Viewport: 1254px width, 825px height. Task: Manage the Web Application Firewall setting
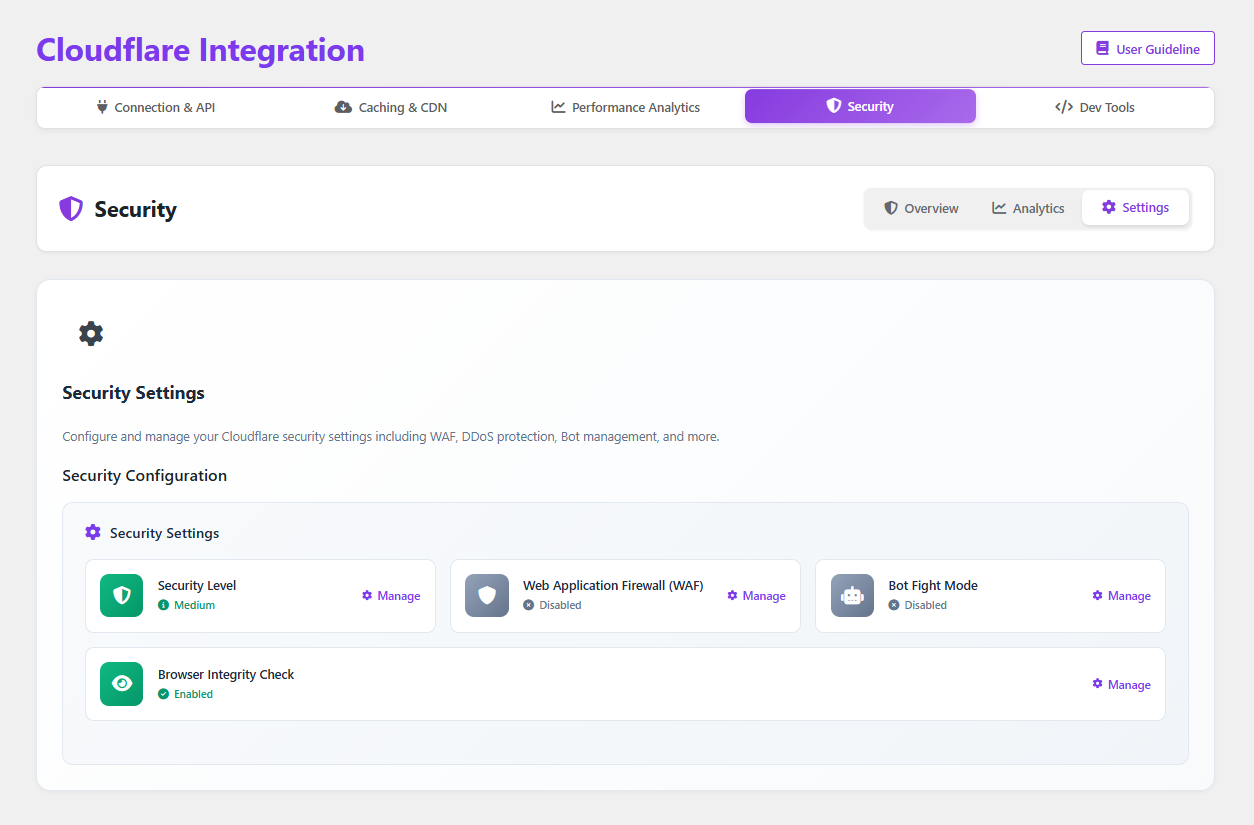click(x=756, y=596)
